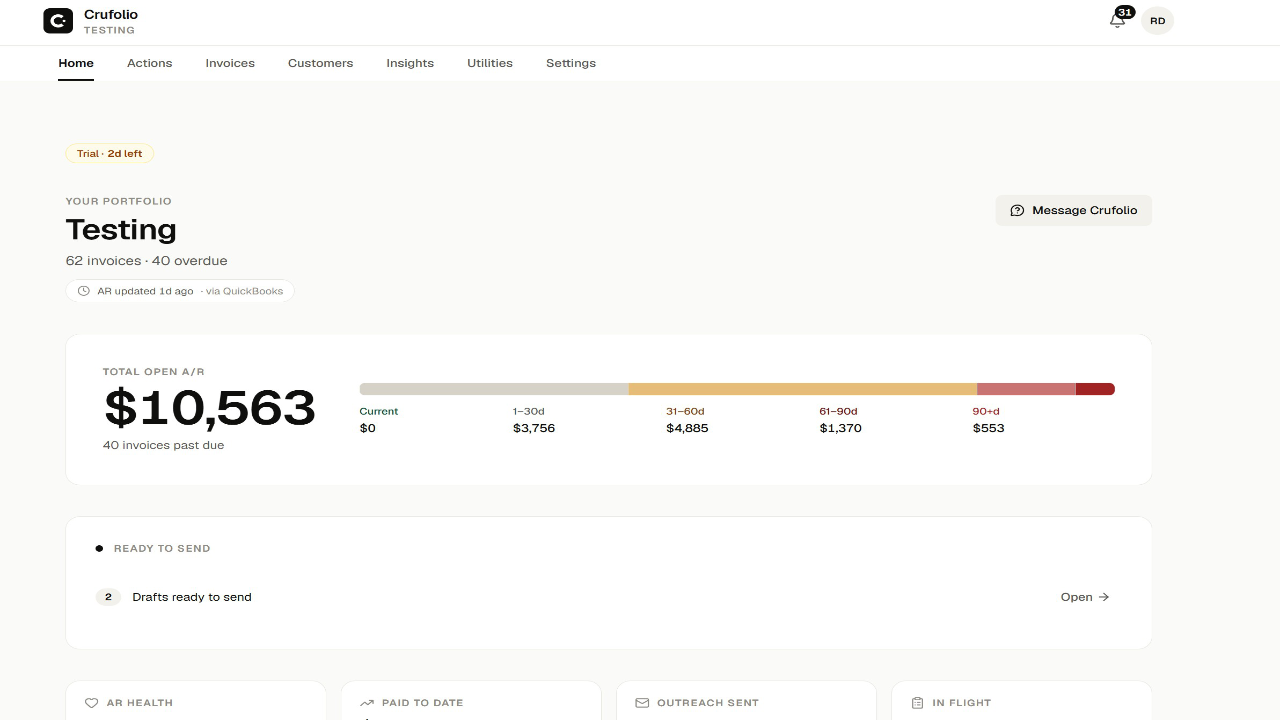View the Insights tab

click(x=410, y=63)
